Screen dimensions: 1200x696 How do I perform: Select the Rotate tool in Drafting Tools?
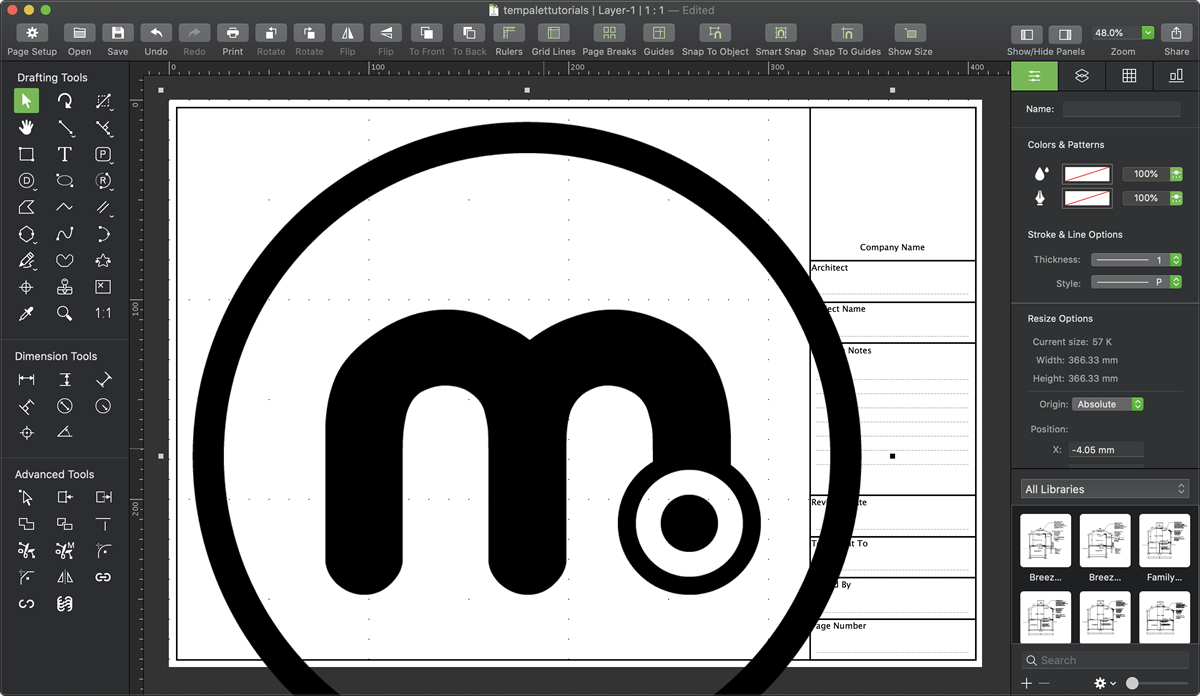(65, 101)
